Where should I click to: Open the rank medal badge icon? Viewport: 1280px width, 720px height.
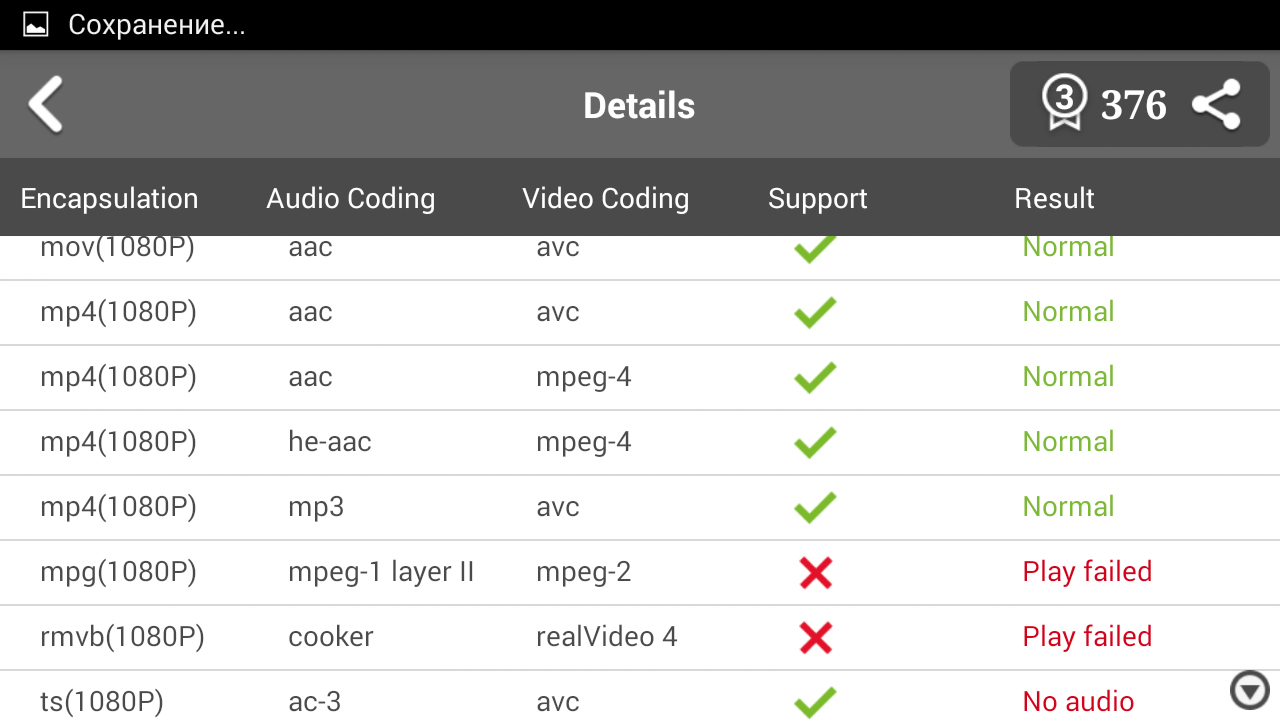(x=1064, y=104)
